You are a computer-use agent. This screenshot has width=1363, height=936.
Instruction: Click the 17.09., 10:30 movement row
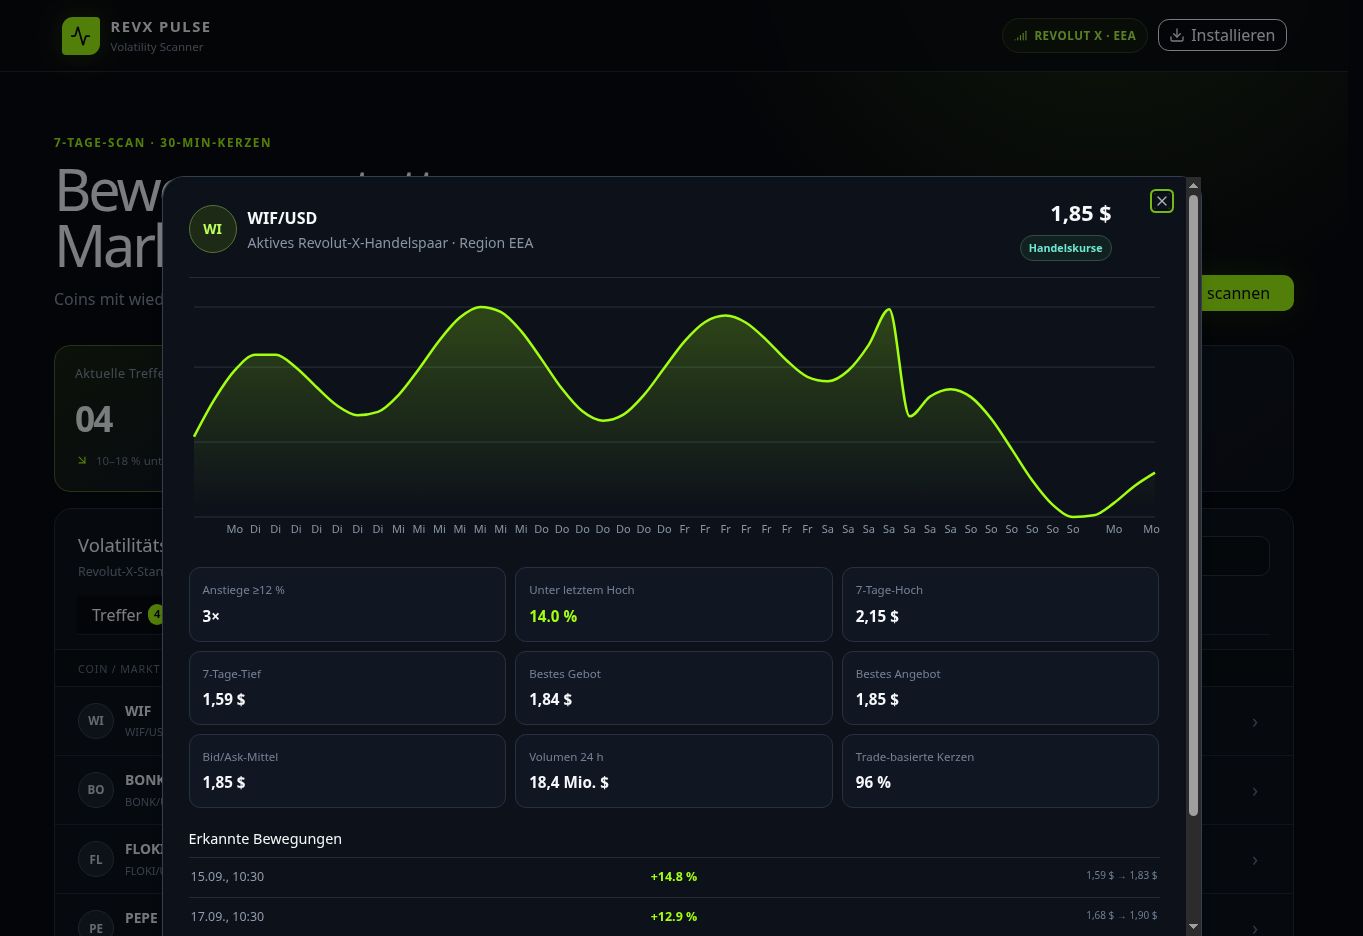[674, 917]
